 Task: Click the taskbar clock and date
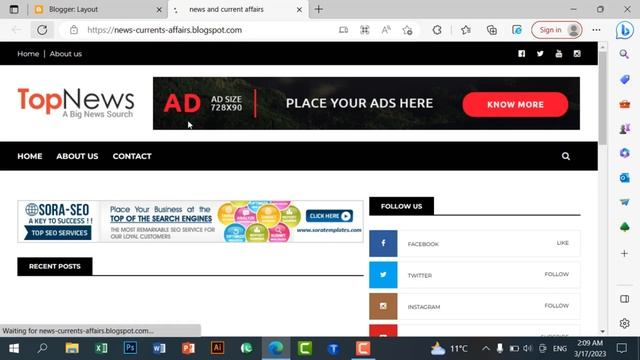pyautogui.click(x=590, y=348)
